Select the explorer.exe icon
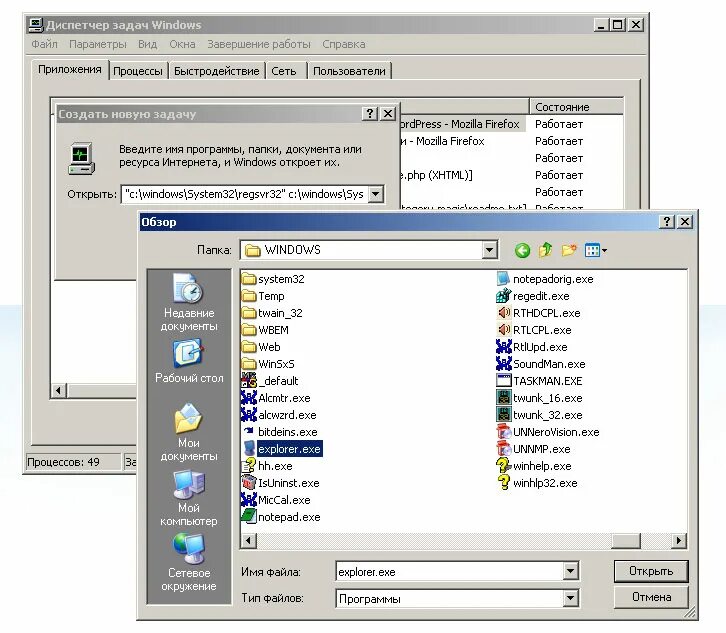 pos(249,449)
